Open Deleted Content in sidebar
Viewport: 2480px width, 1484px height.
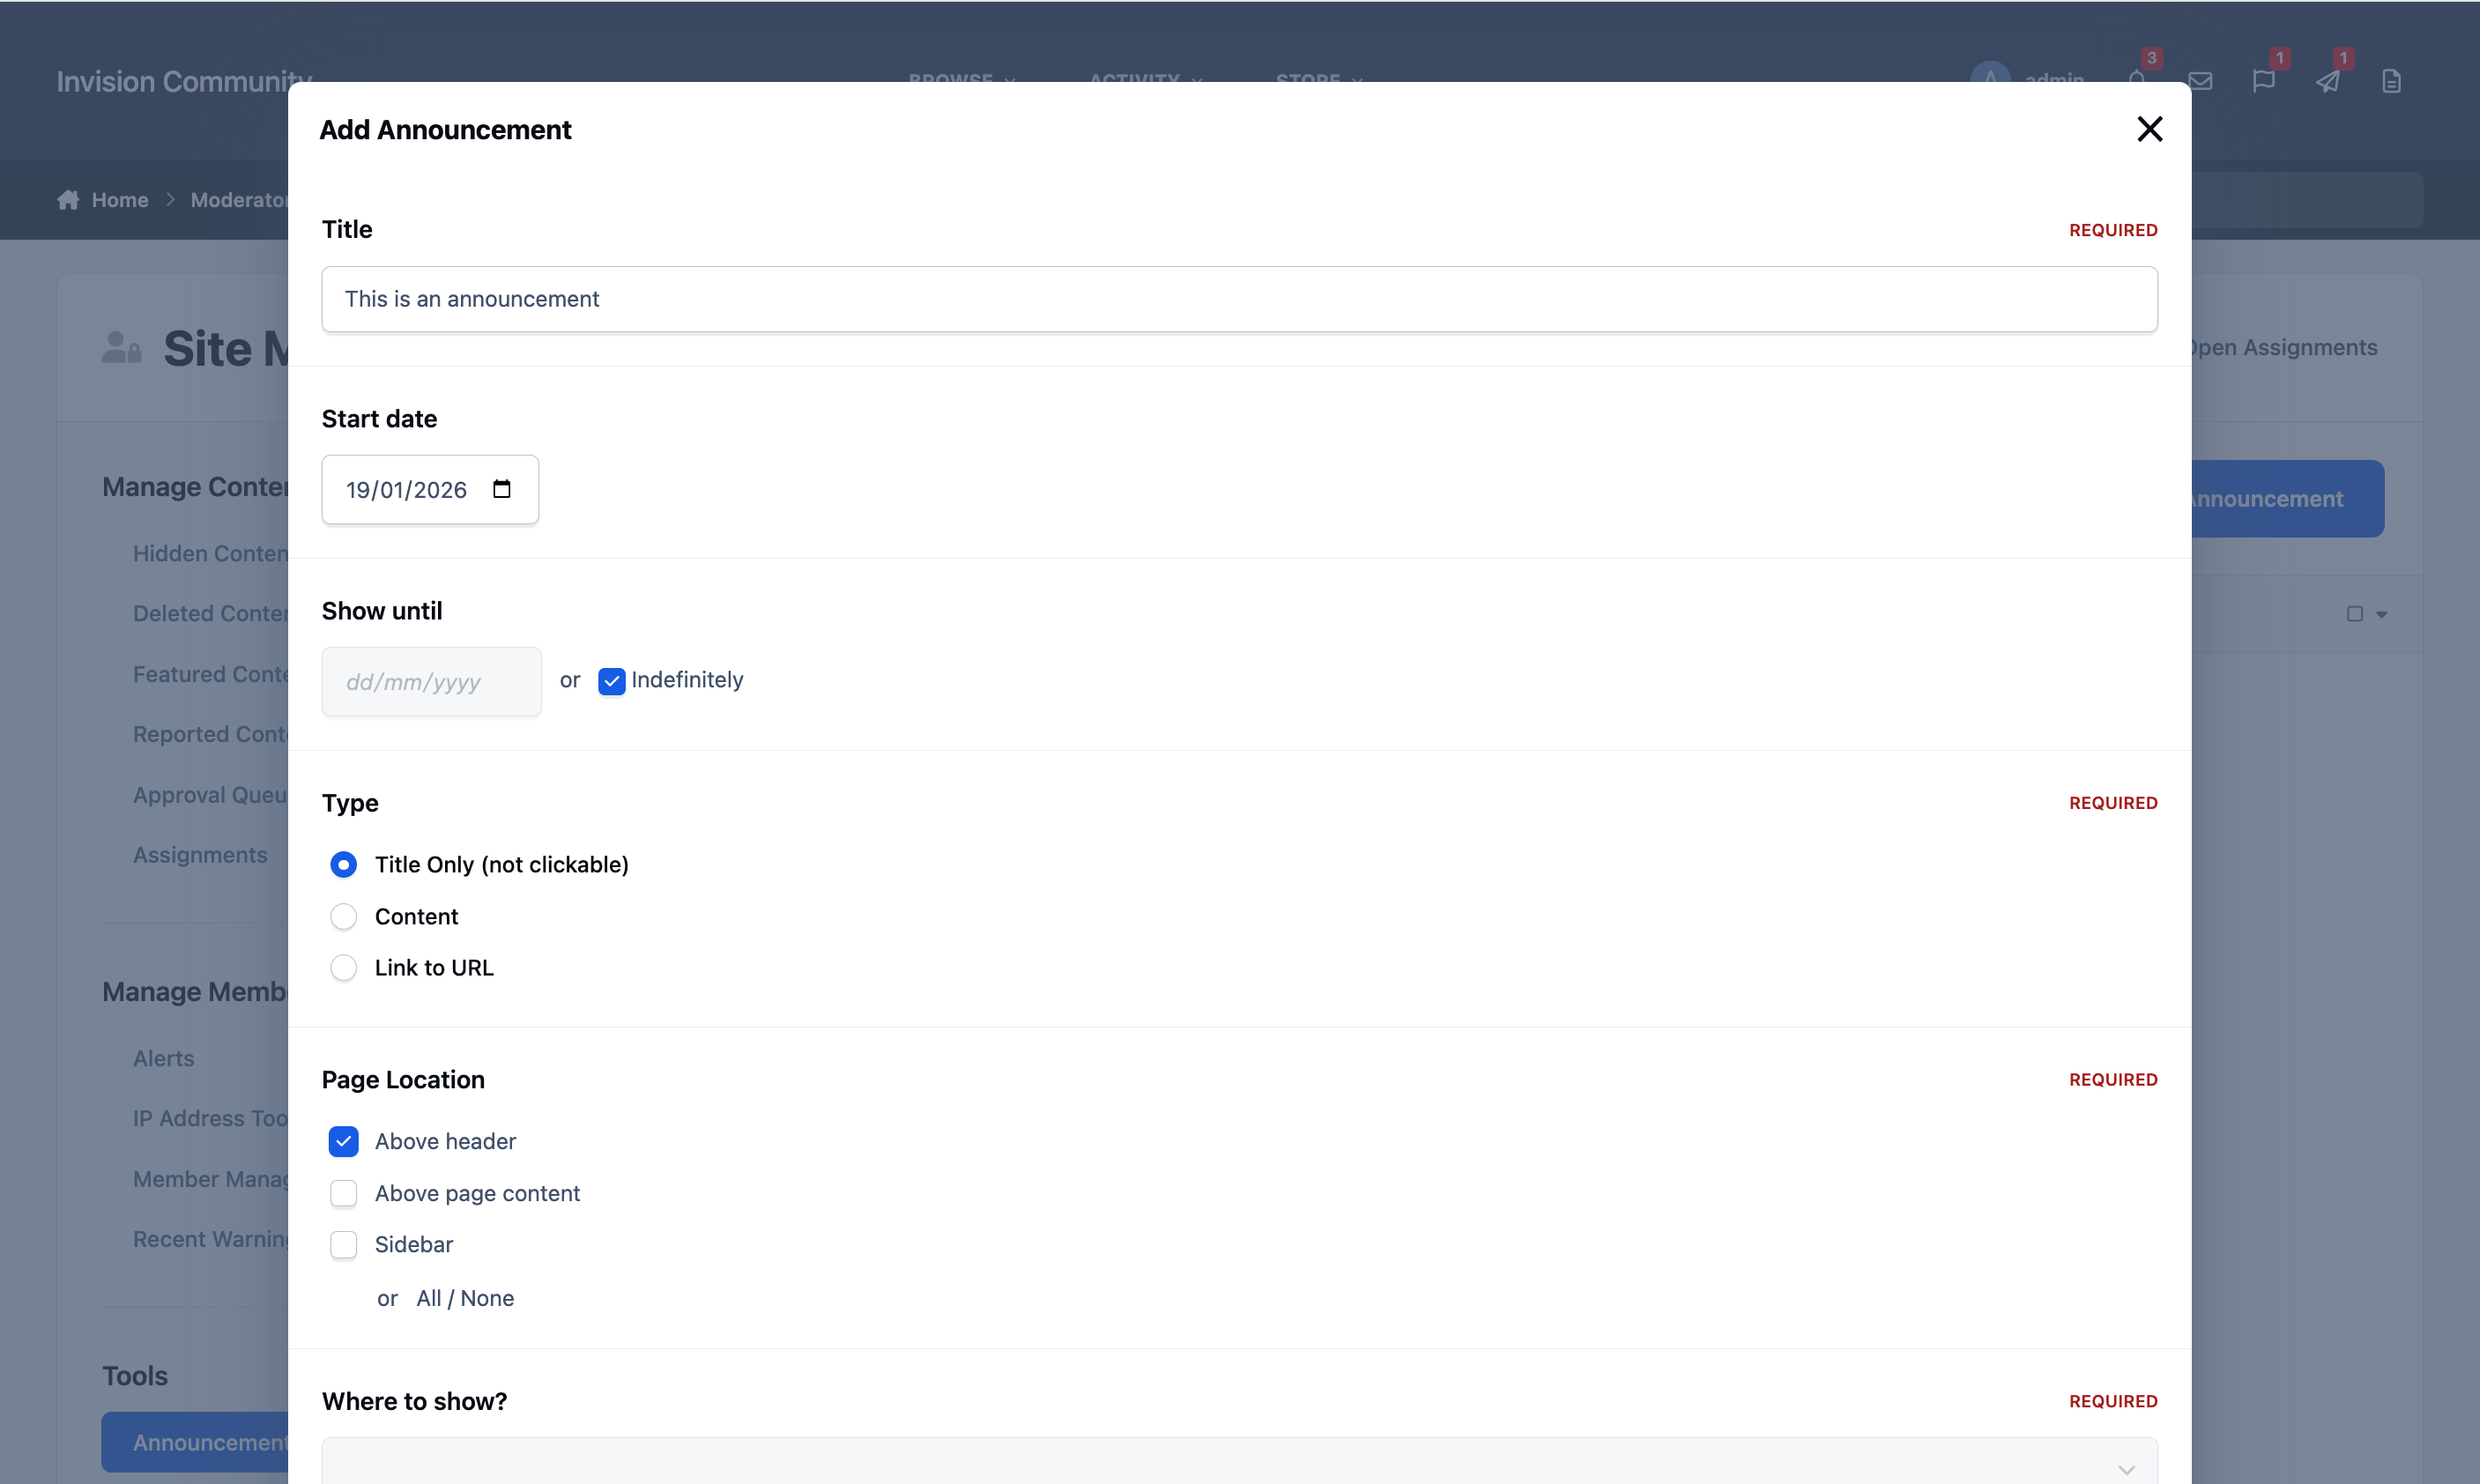pos(211,613)
